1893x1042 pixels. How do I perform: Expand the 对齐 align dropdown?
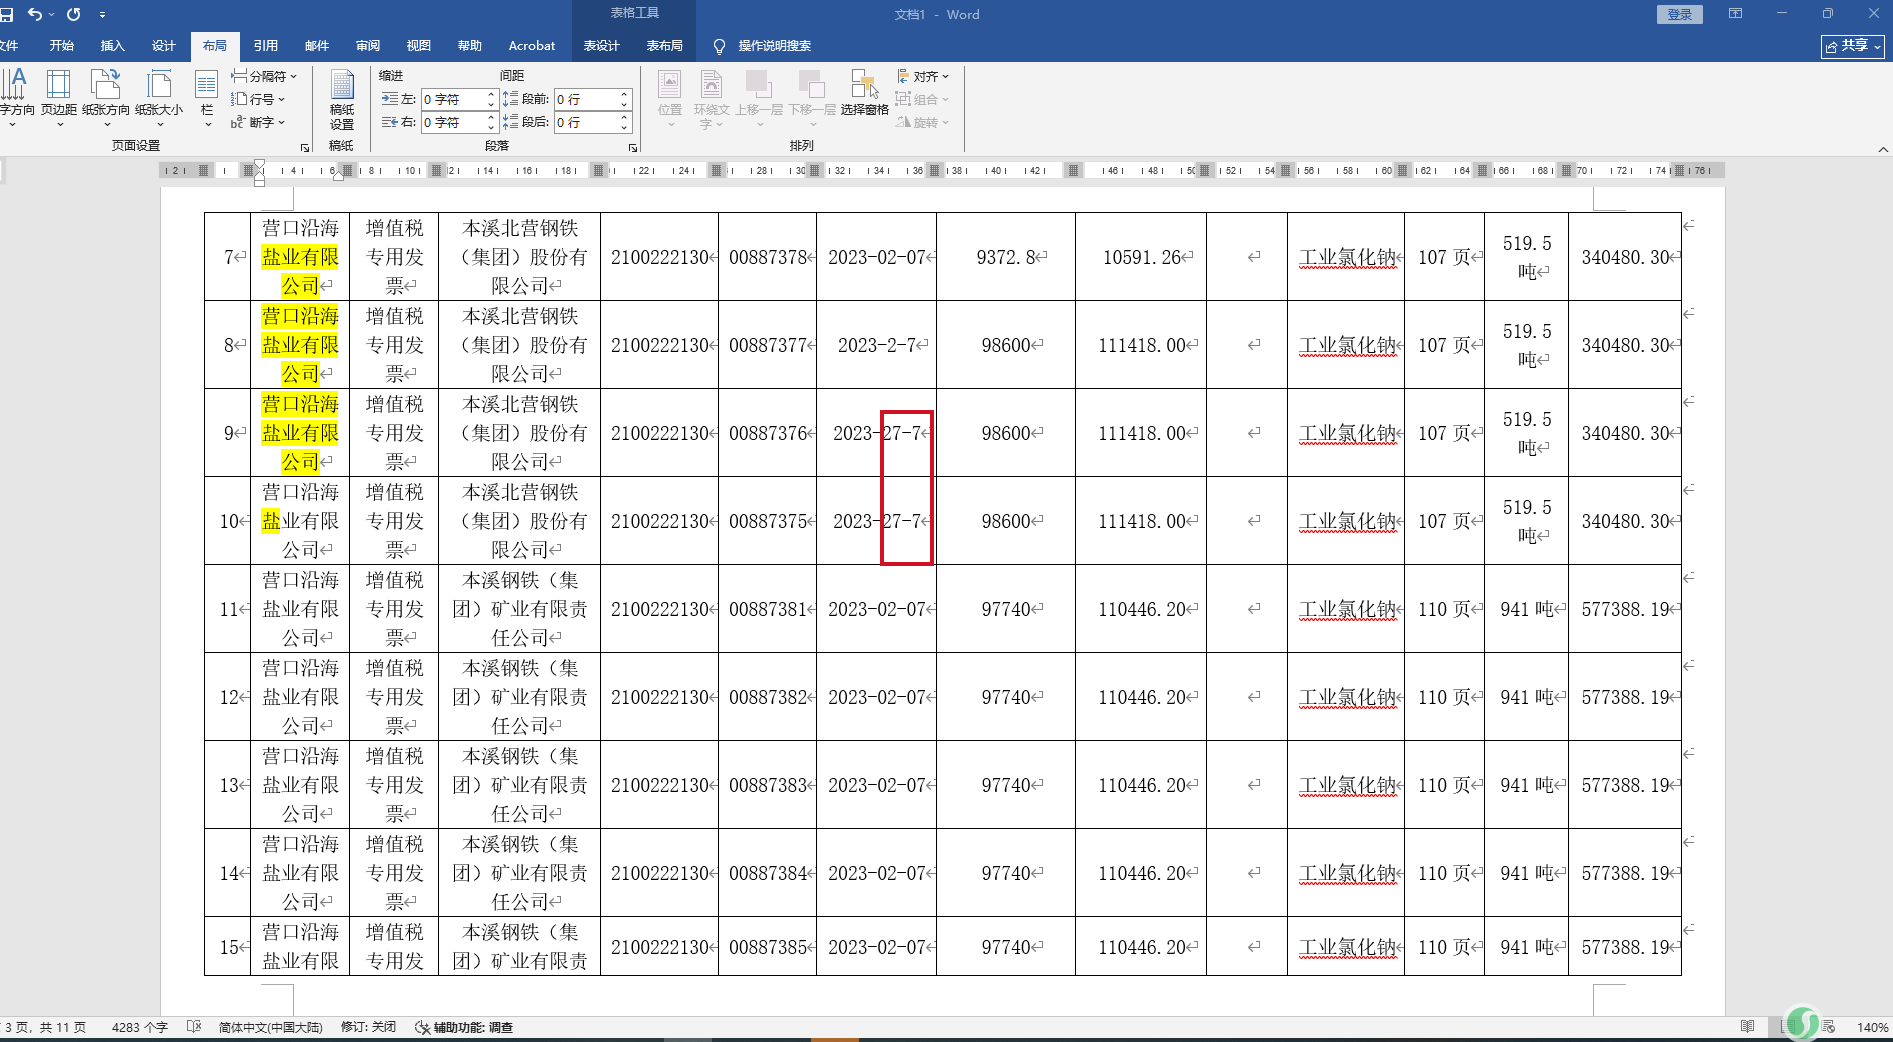tap(923, 76)
